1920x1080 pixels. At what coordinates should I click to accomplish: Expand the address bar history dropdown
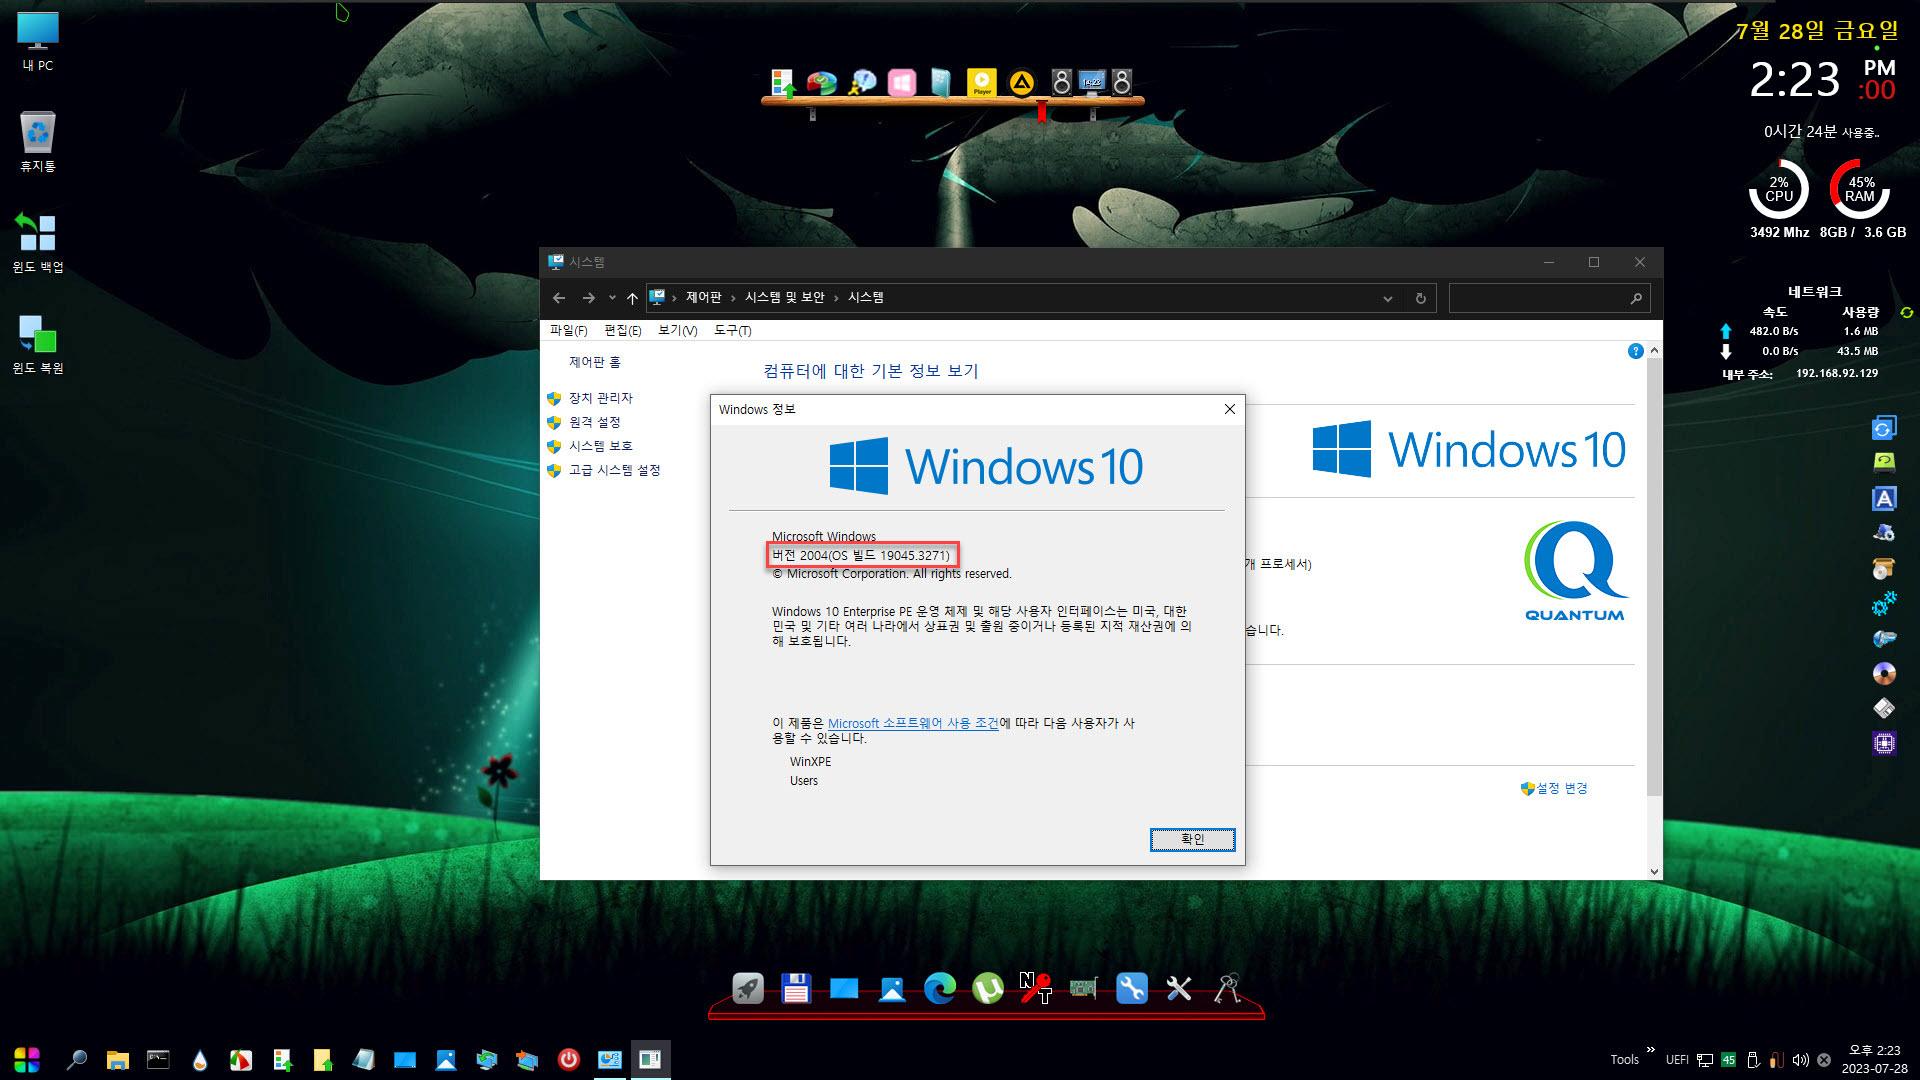(x=1387, y=298)
